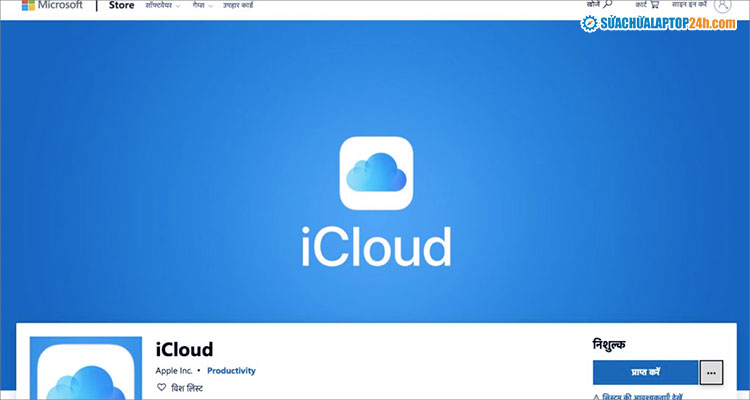Open the Store home link
The width and height of the screenshot is (750, 400).
click(x=121, y=5)
